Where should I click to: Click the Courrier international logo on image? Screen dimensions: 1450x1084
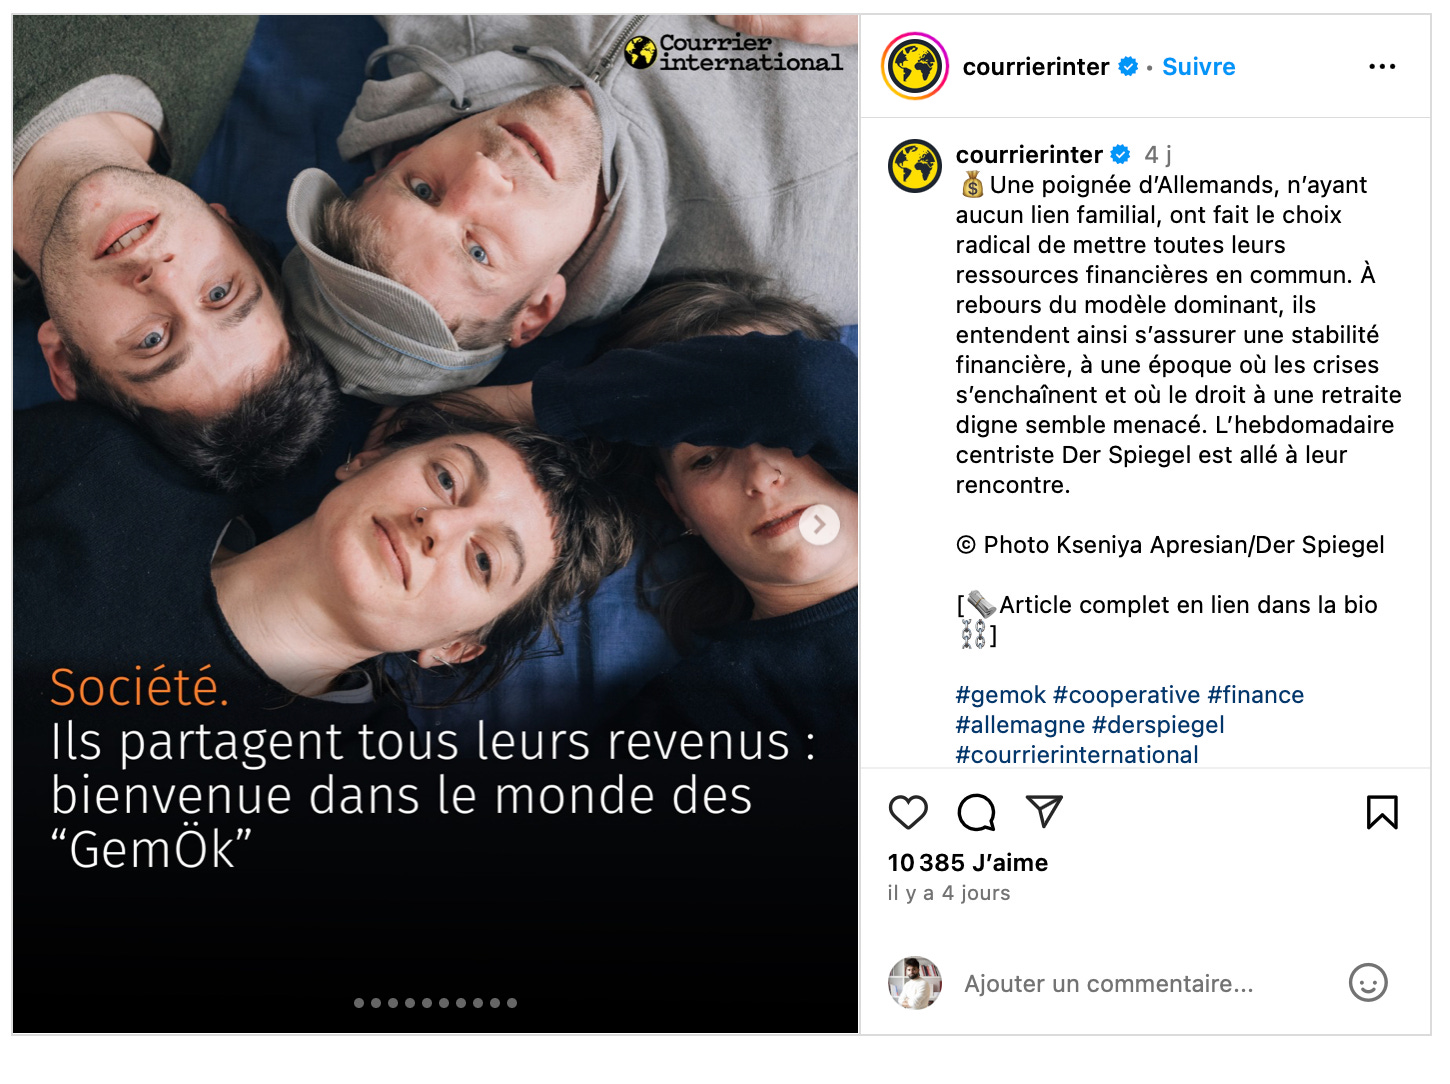(733, 52)
